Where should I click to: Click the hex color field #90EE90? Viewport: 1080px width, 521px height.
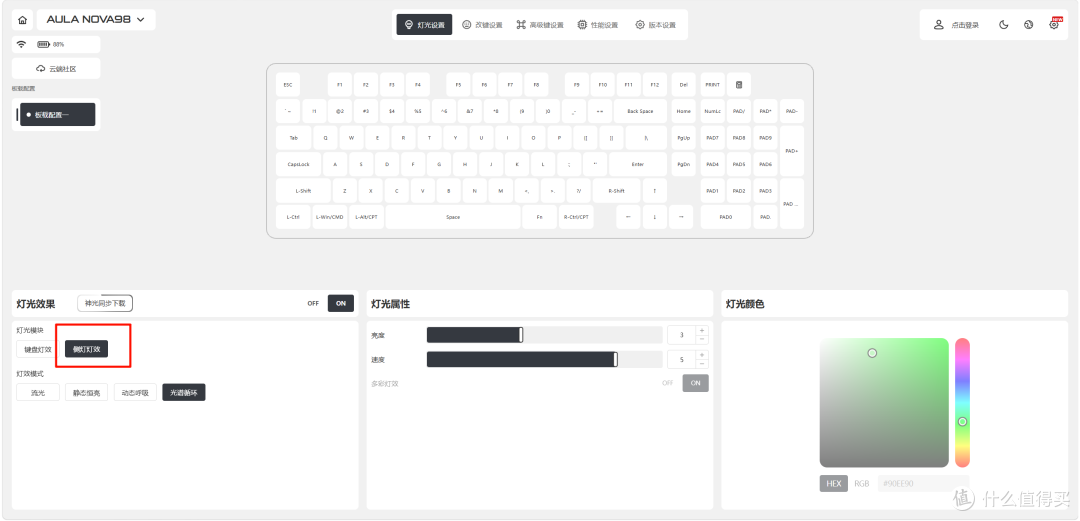click(x=924, y=484)
